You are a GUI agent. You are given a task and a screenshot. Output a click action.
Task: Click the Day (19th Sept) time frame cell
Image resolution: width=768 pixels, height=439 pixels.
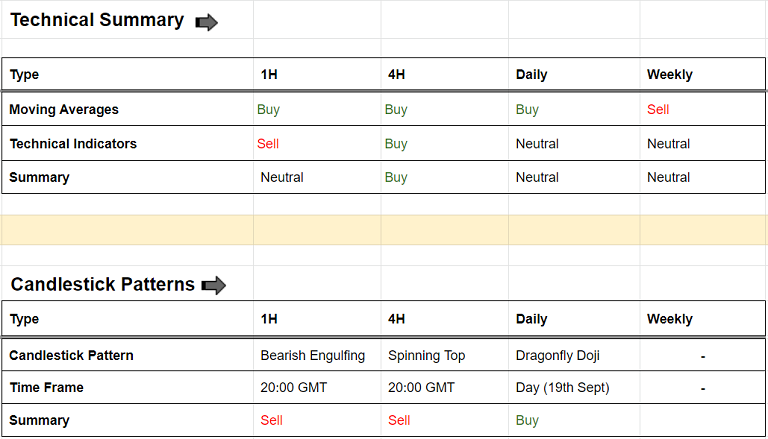563,388
